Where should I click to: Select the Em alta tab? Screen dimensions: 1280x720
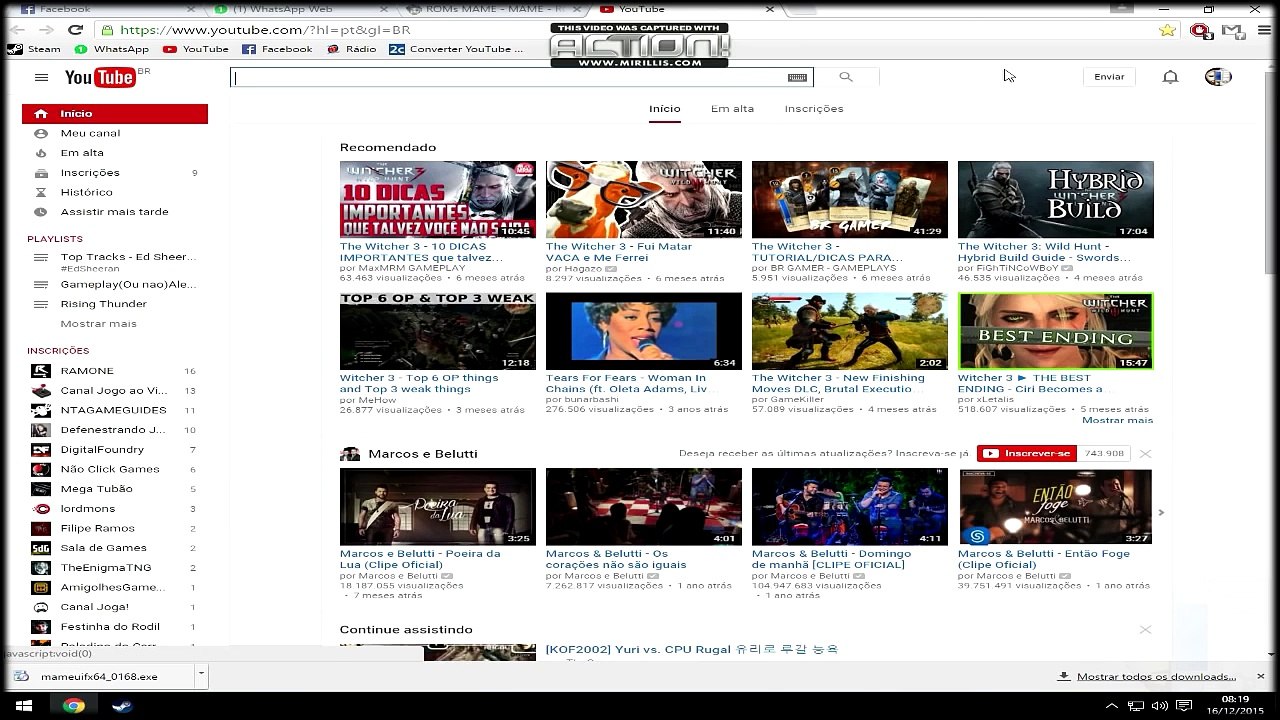click(x=732, y=108)
